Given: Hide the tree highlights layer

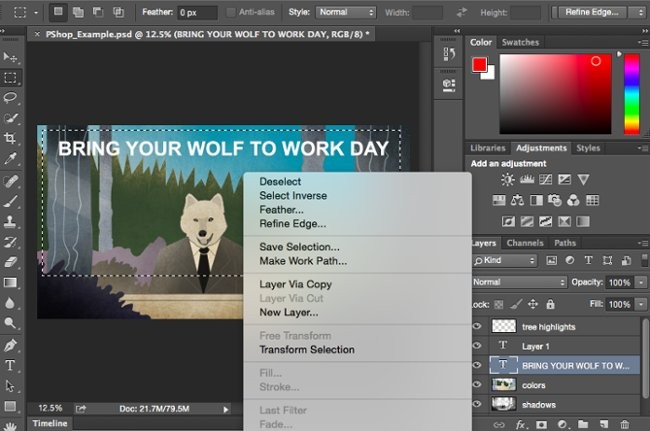Looking at the screenshot, I should 476,327.
